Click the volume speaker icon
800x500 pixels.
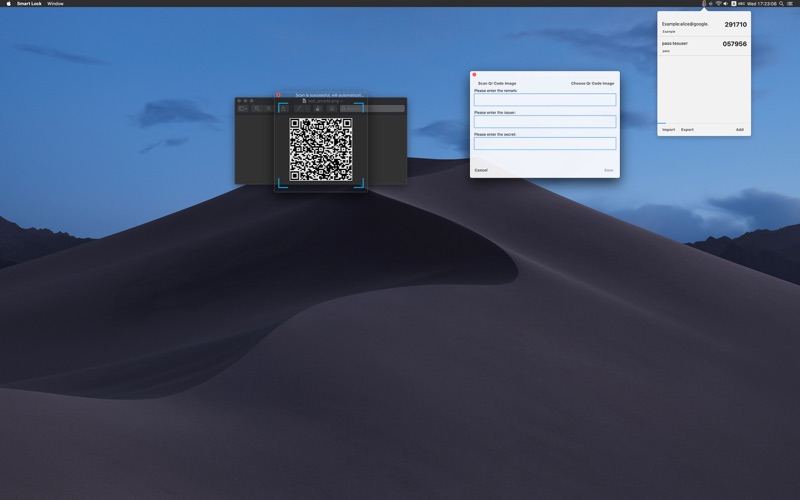click(x=726, y=4)
